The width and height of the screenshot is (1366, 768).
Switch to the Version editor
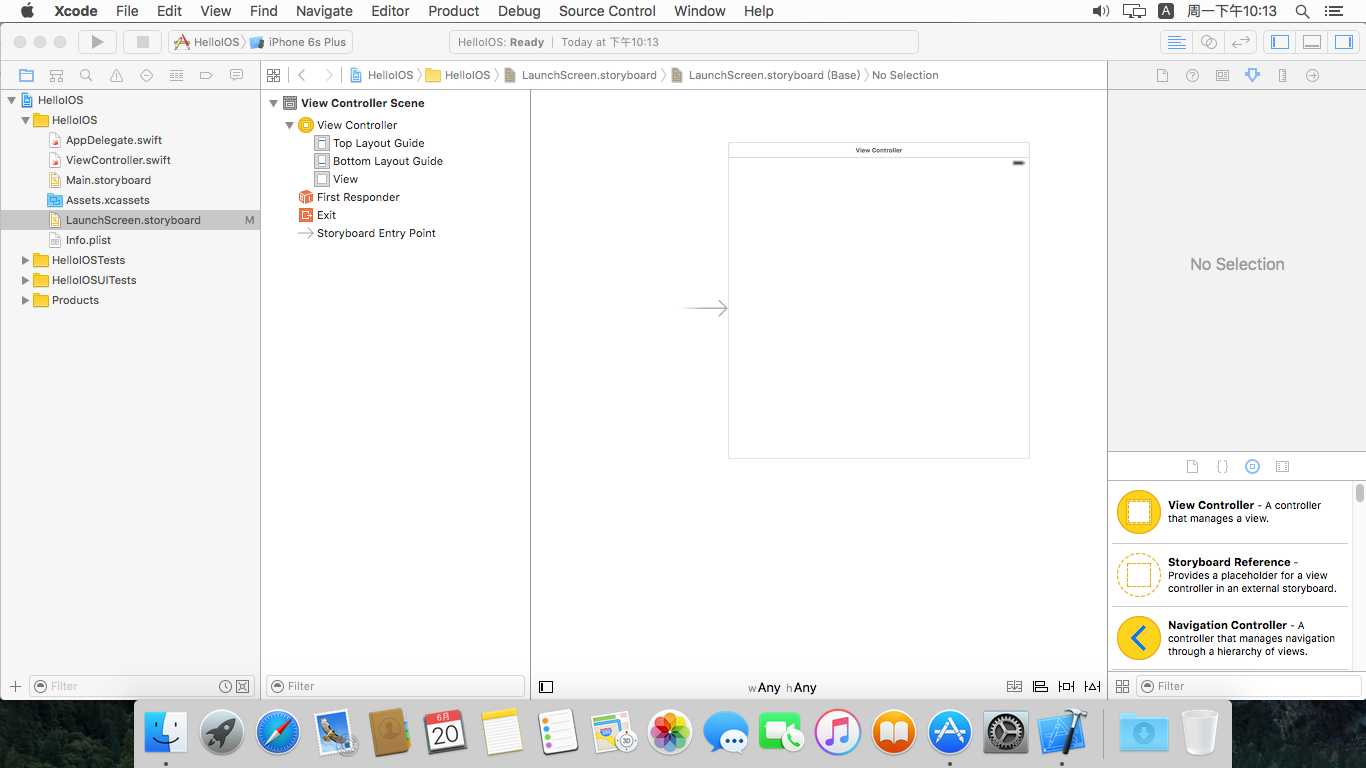point(1241,42)
